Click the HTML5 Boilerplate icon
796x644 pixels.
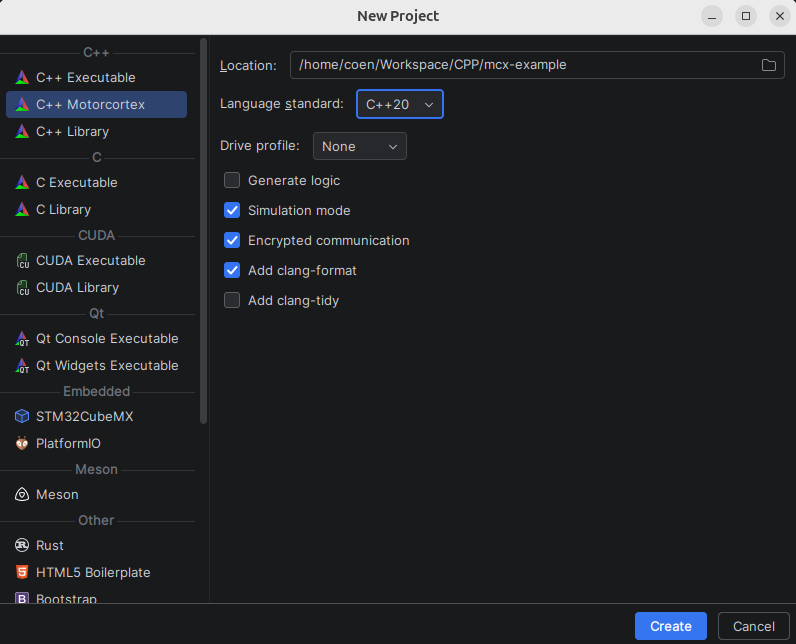pyautogui.click(x=22, y=573)
